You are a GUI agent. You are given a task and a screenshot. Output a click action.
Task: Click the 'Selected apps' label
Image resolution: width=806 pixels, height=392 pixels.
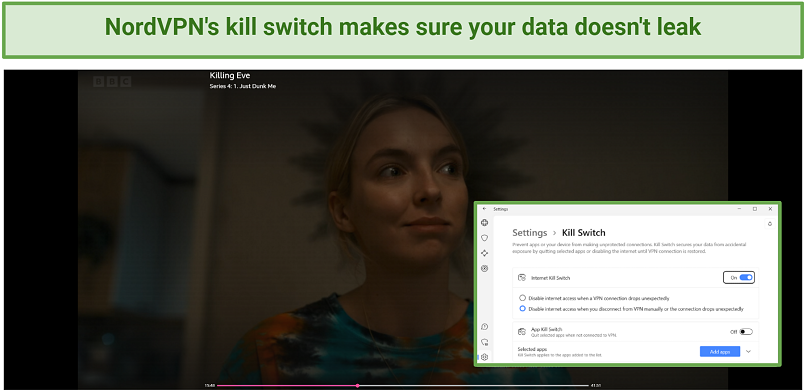click(x=532, y=349)
